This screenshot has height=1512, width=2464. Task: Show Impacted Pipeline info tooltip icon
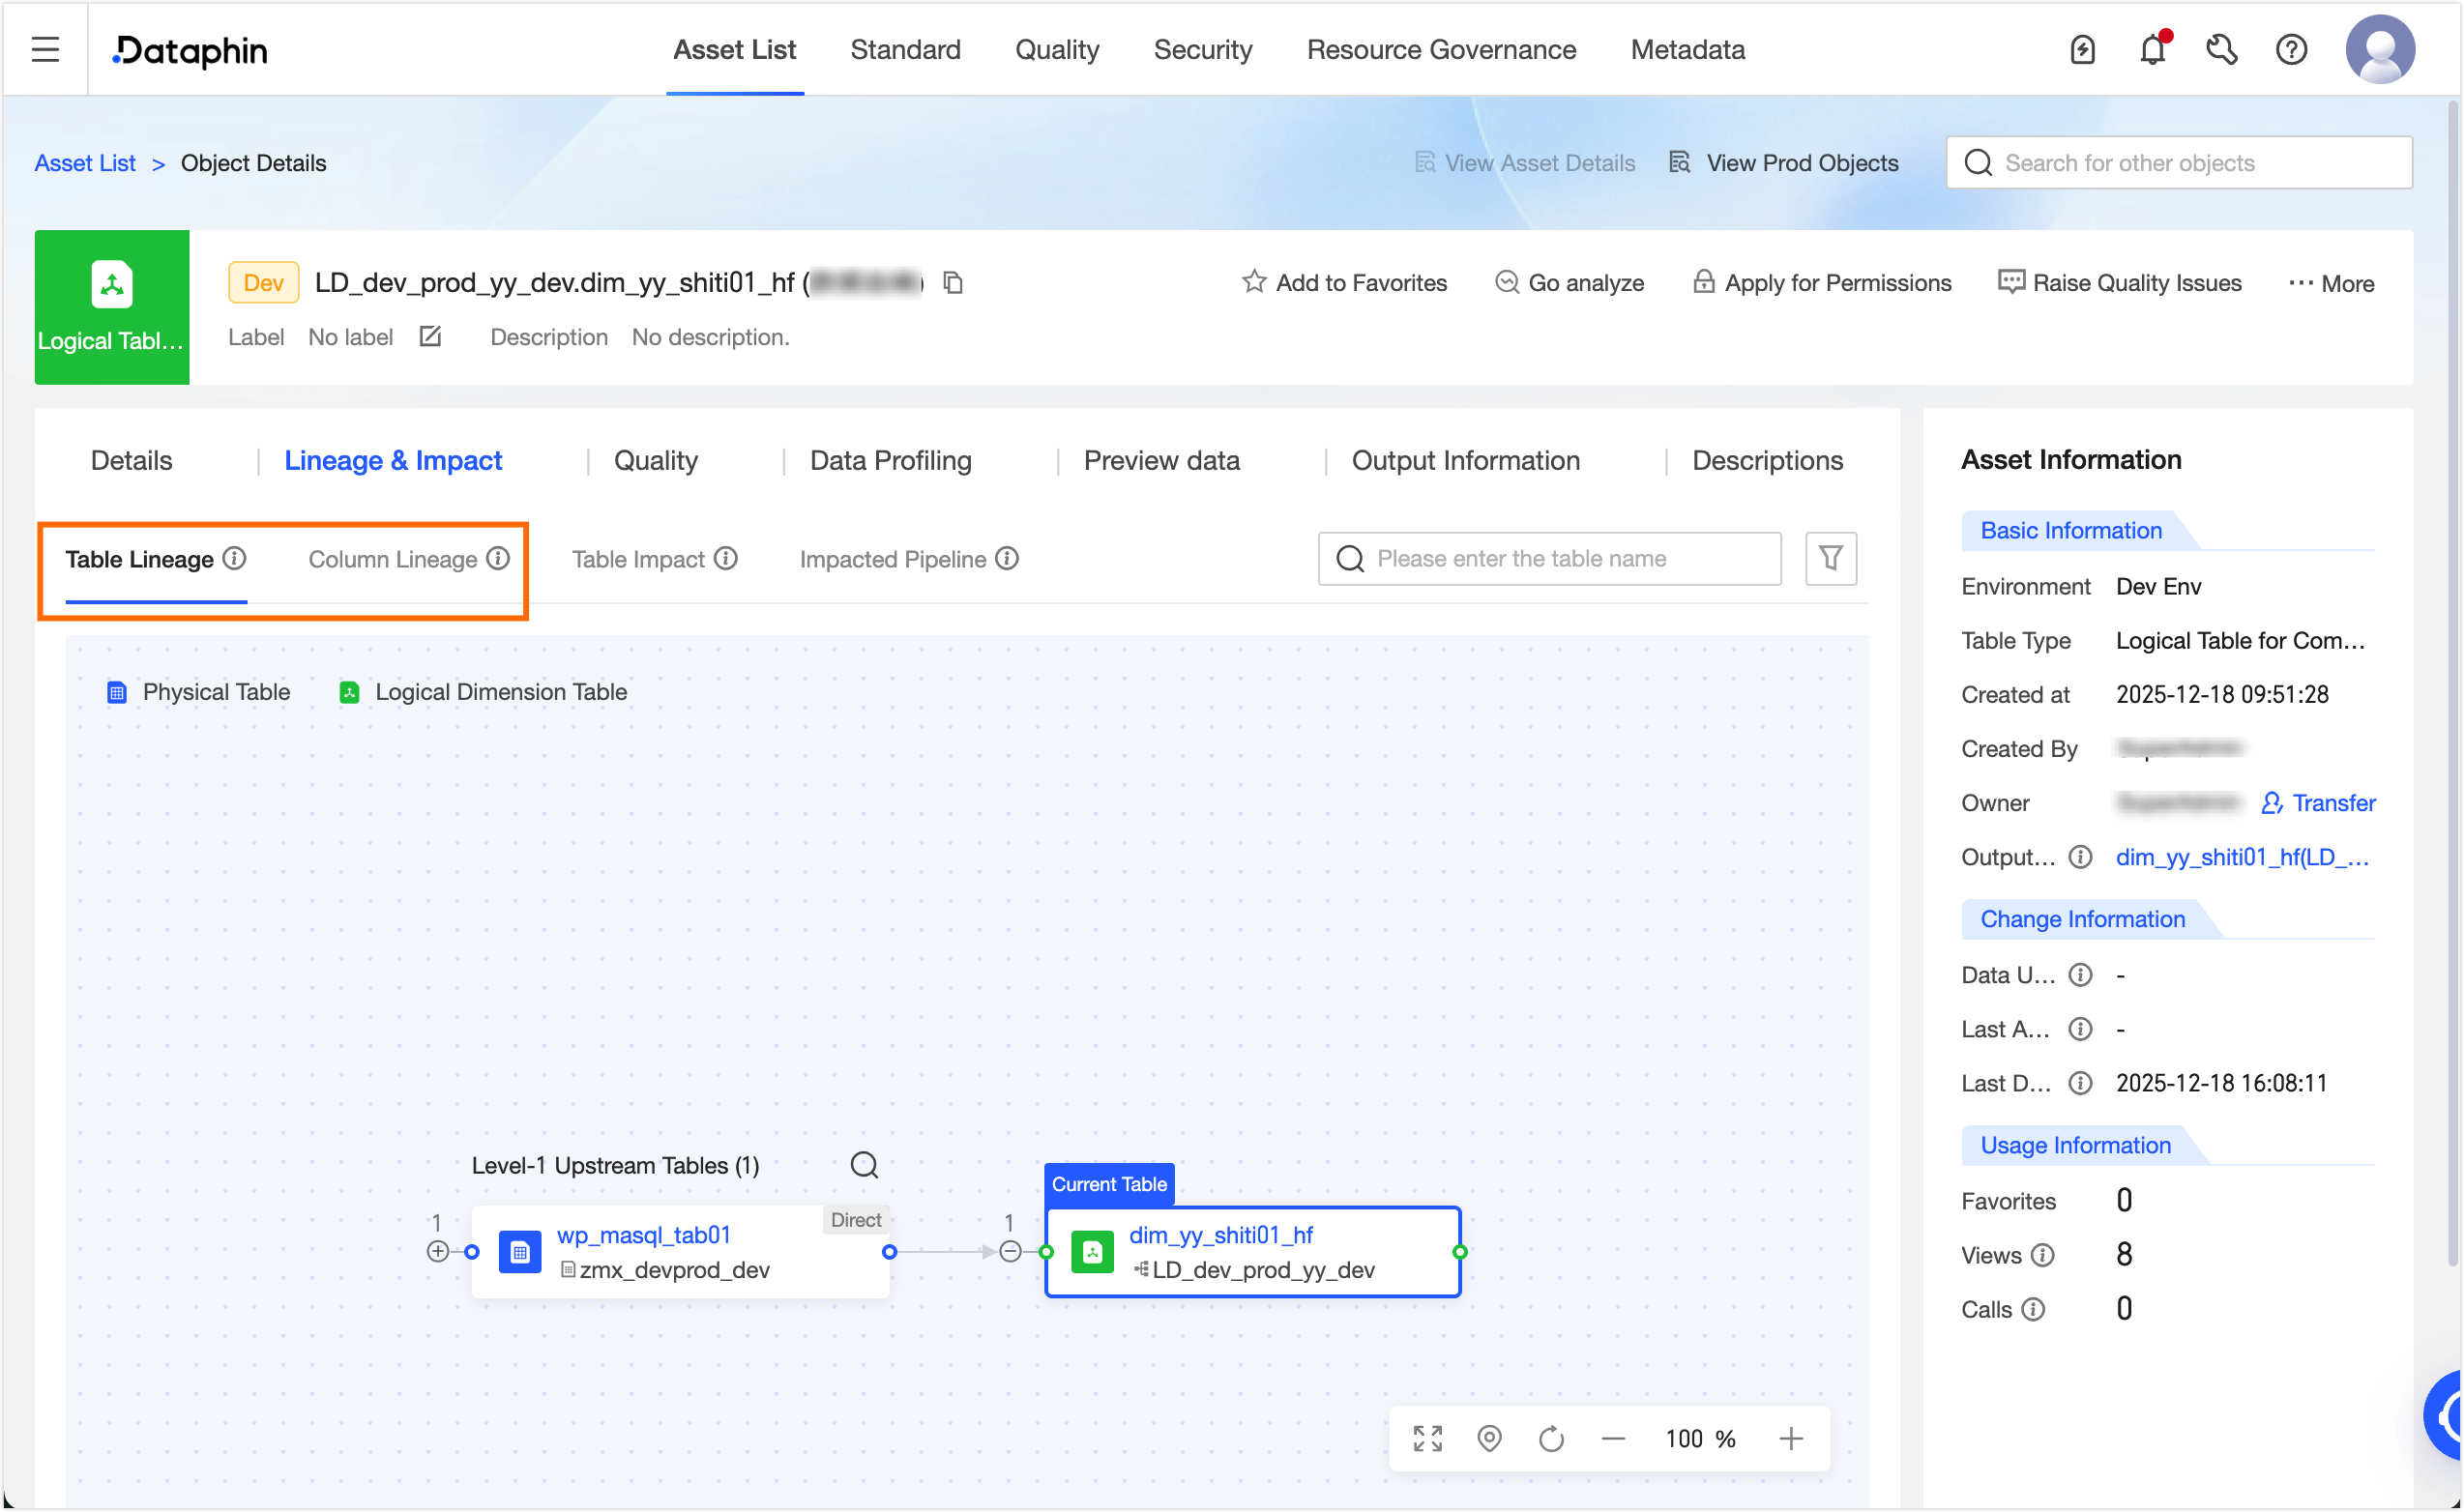[1007, 558]
